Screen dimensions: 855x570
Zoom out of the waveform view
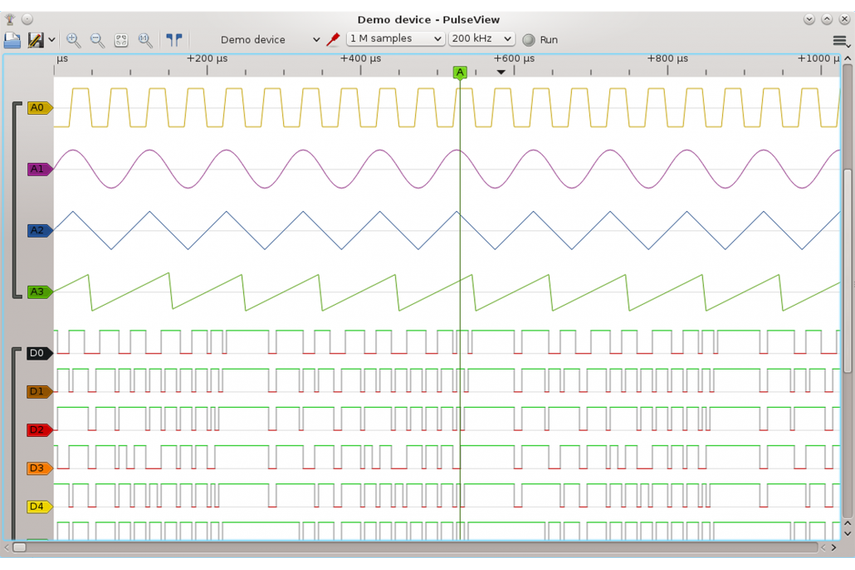coord(97,40)
